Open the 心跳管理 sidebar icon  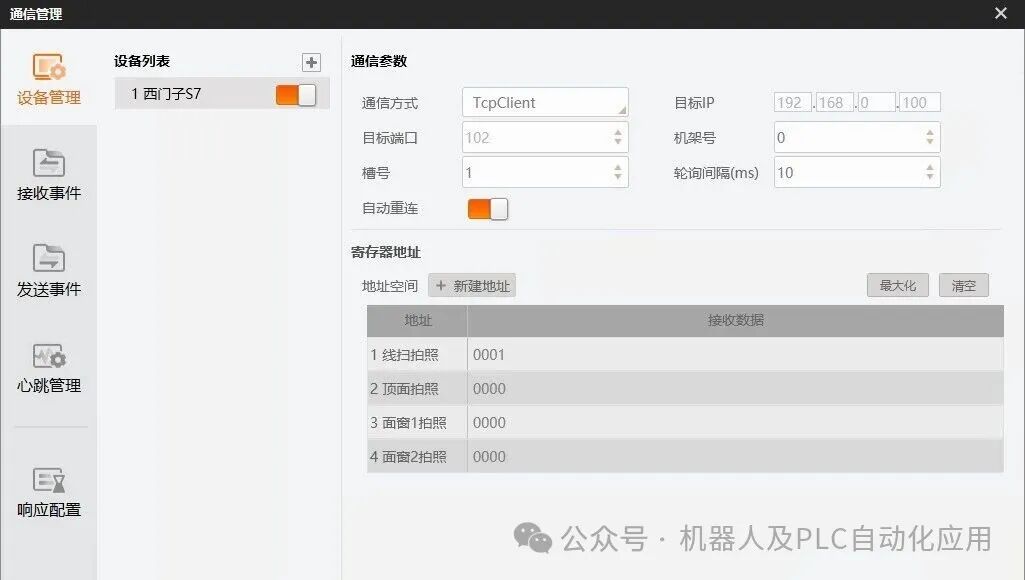point(49,367)
